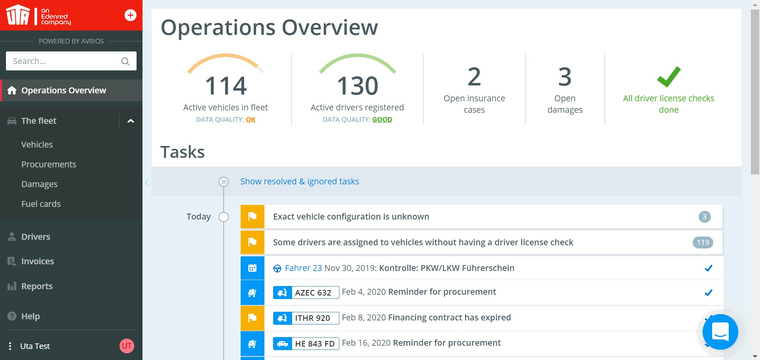Click yellow flag icon on vehicle configuration task
This screenshot has width=760, height=360.
252,217
